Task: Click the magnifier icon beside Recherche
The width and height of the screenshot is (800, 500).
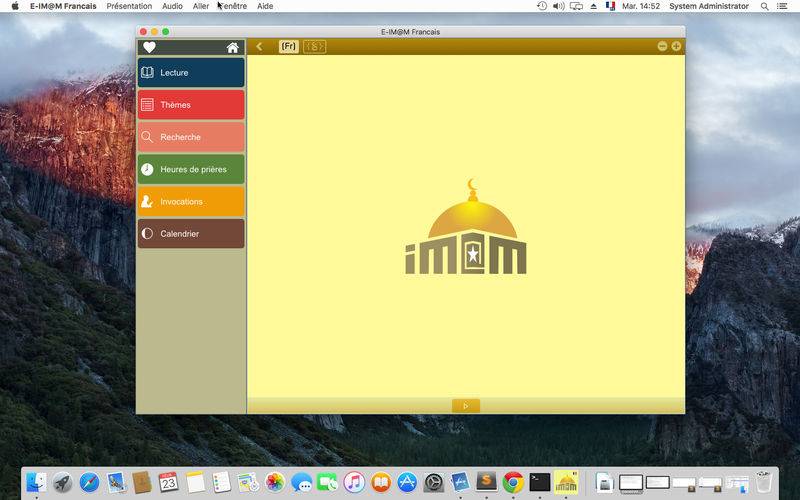Action: (147, 137)
